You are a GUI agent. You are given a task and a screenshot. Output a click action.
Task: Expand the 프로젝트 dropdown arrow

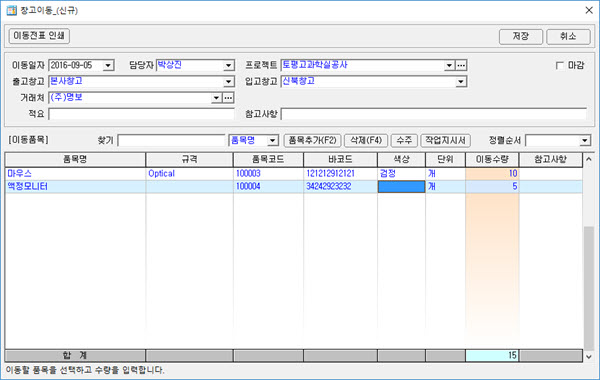click(449, 65)
